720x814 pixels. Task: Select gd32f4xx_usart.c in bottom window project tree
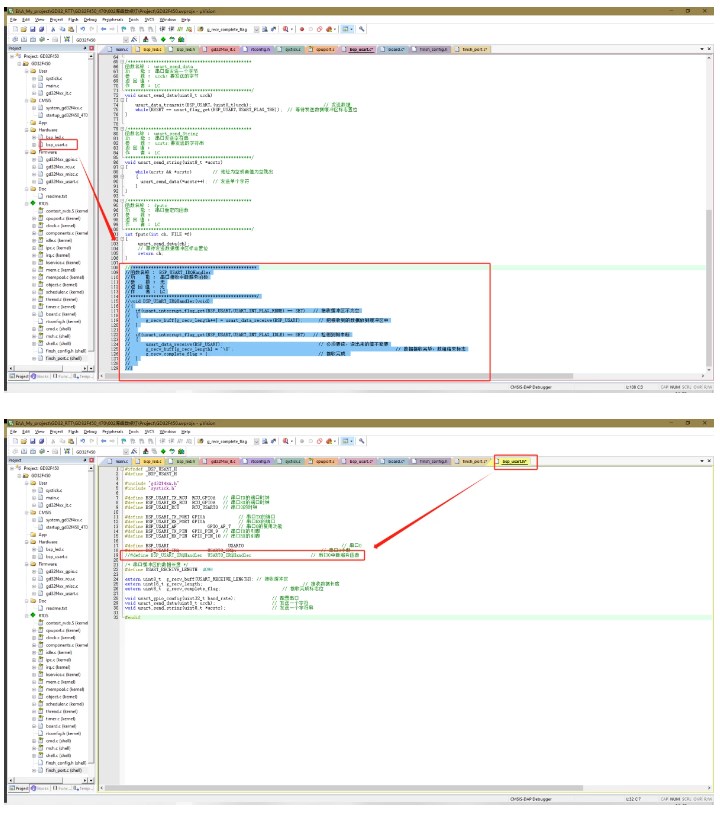pyautogui.click(x=62, y=593)
